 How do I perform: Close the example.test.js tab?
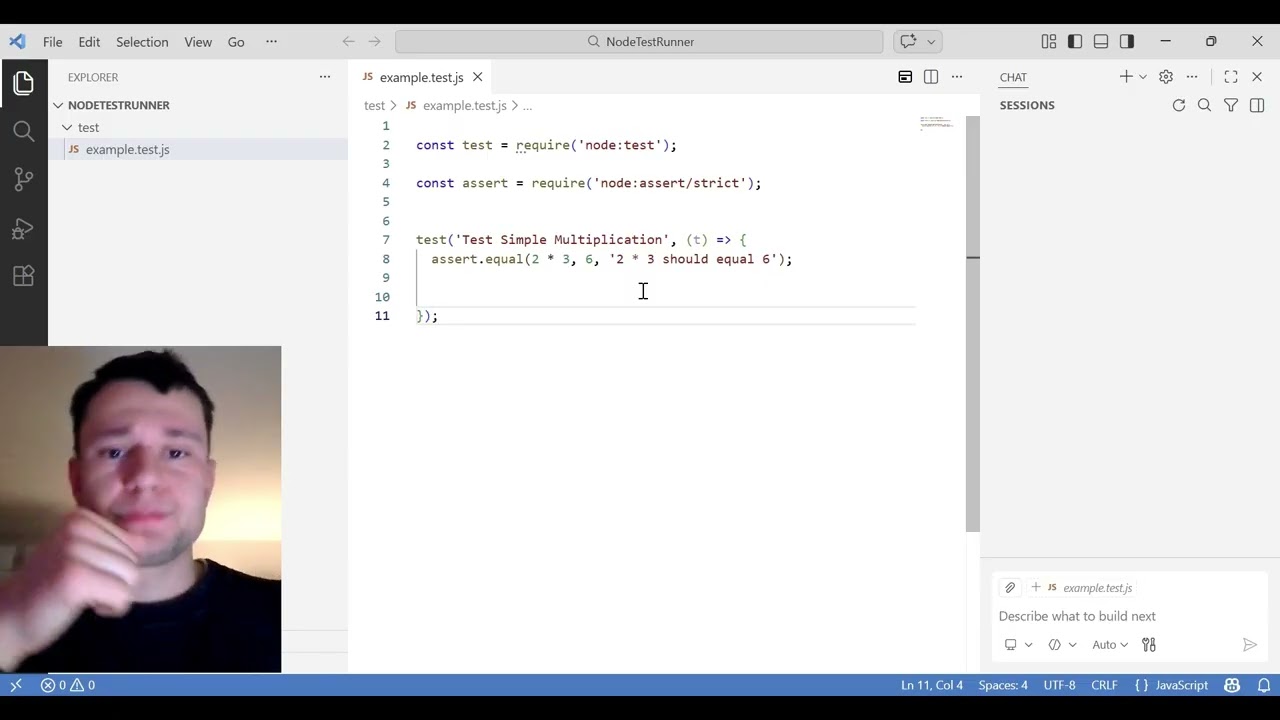[478, 77]
